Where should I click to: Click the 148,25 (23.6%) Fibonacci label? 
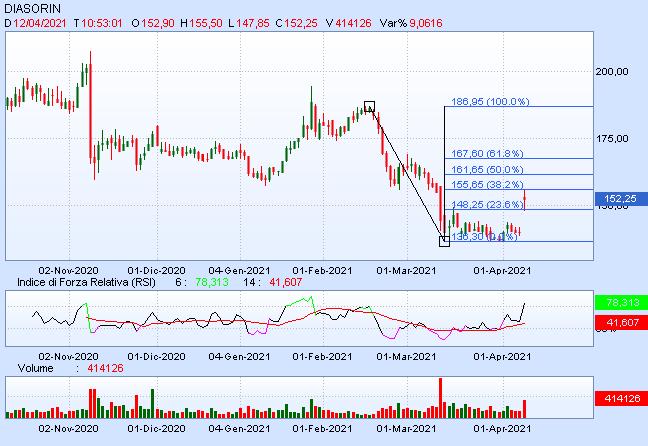(x=487, y=204)
